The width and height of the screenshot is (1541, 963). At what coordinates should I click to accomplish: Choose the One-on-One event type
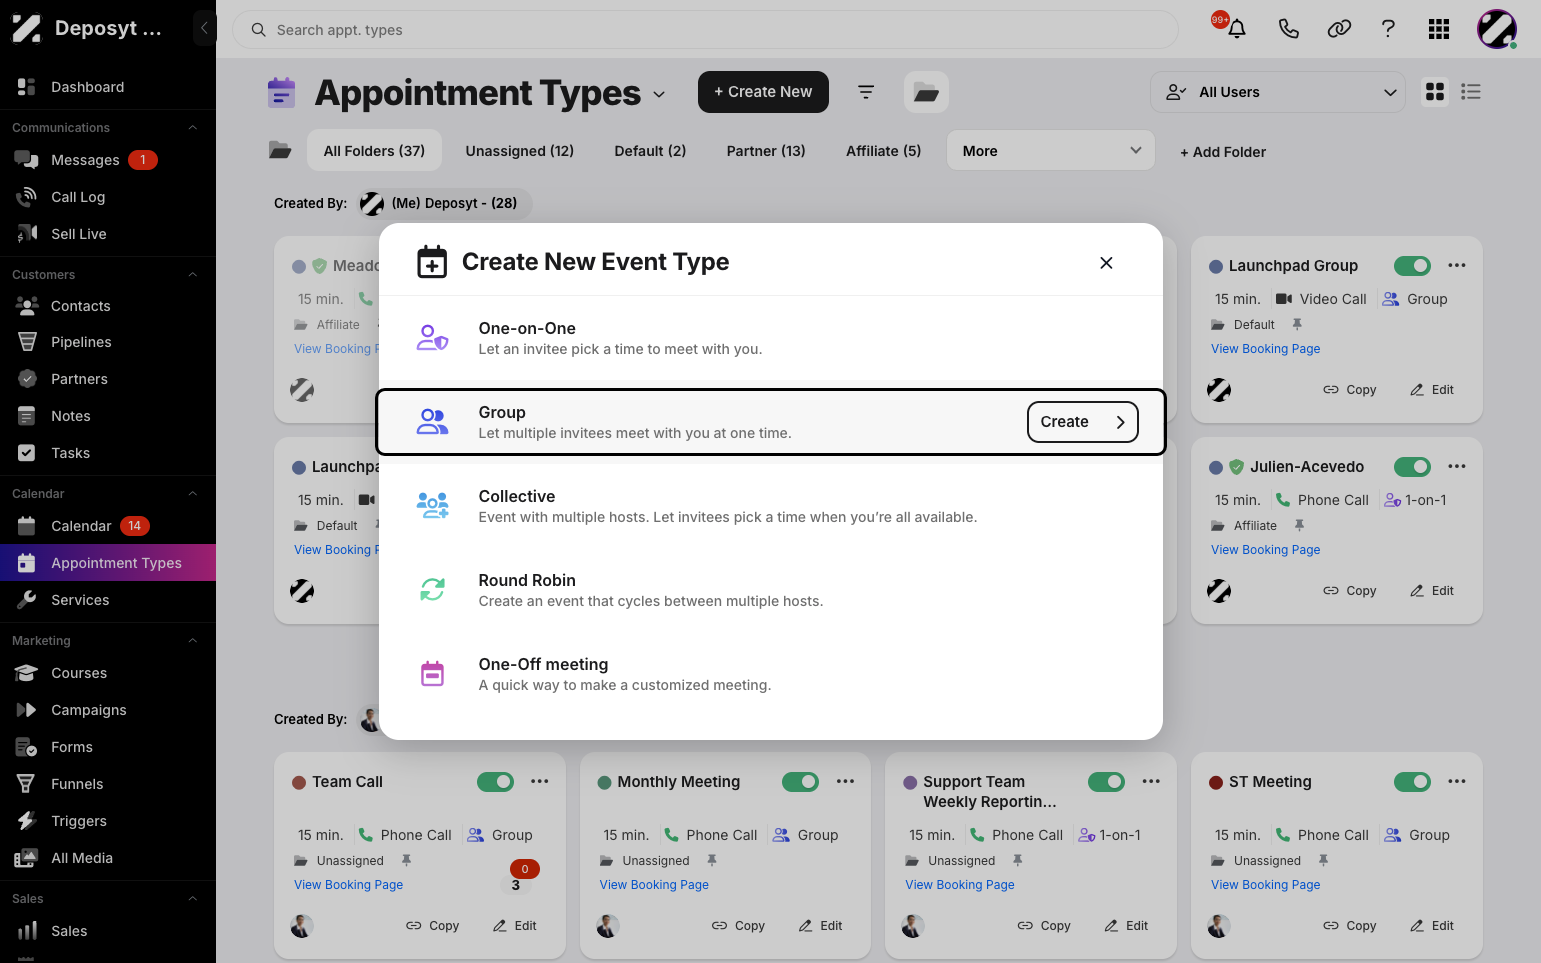(770, 338)
